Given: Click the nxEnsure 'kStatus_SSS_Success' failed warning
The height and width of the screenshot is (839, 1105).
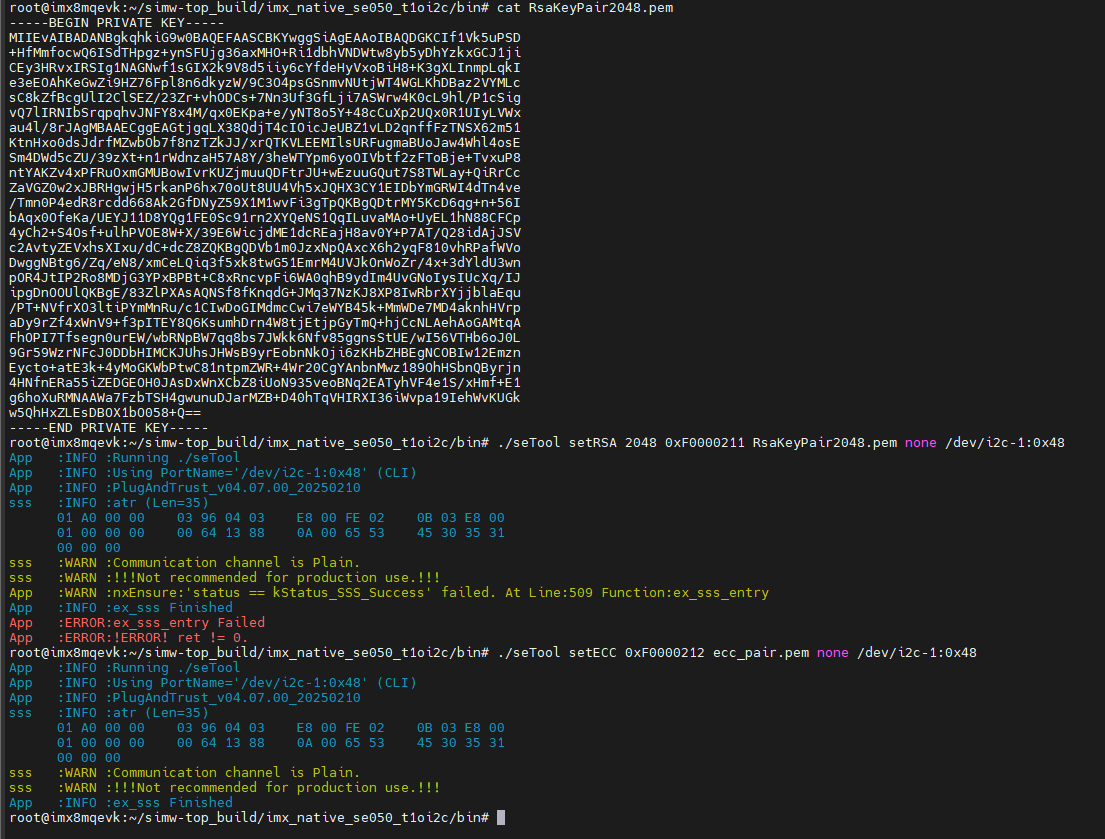Looking at the screenshot, I should coord(389,592).
